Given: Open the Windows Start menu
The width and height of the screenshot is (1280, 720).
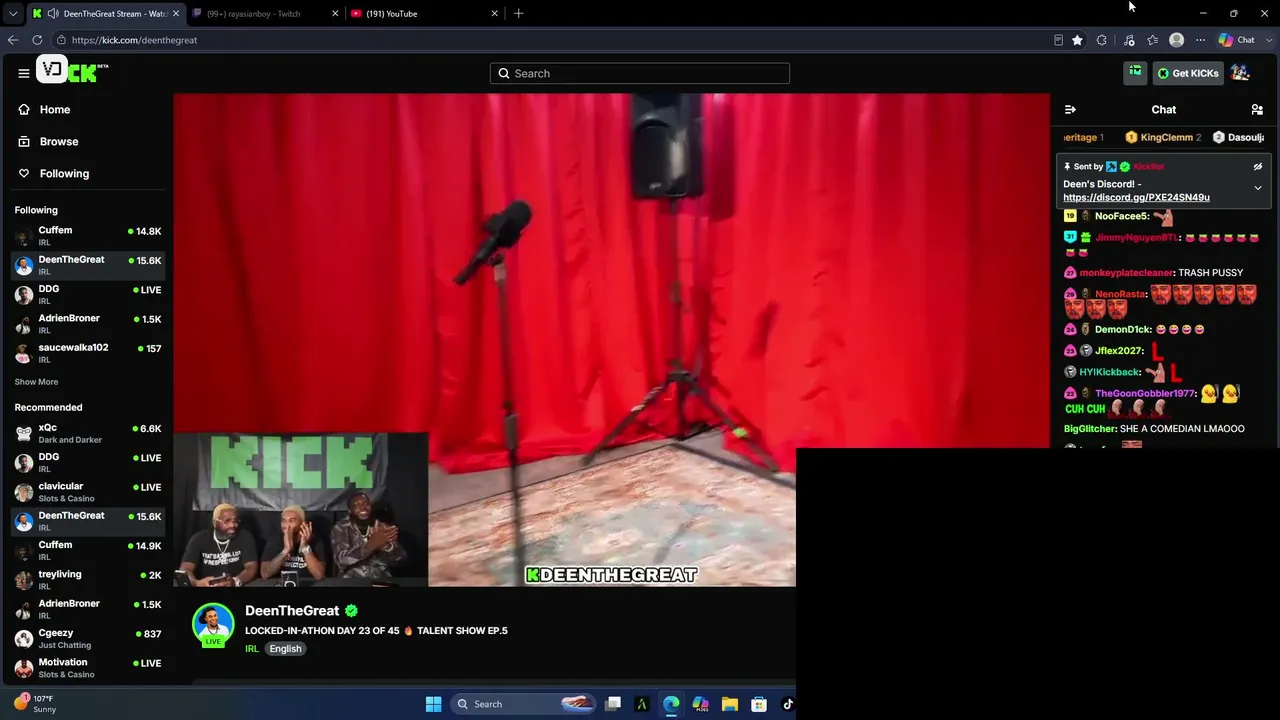Looking at the screenshot, I should point(433,704).
